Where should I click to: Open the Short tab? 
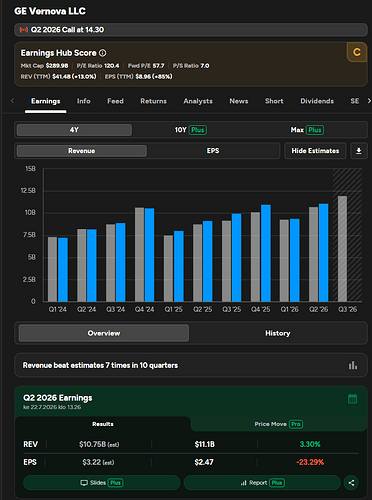(274, 101)
